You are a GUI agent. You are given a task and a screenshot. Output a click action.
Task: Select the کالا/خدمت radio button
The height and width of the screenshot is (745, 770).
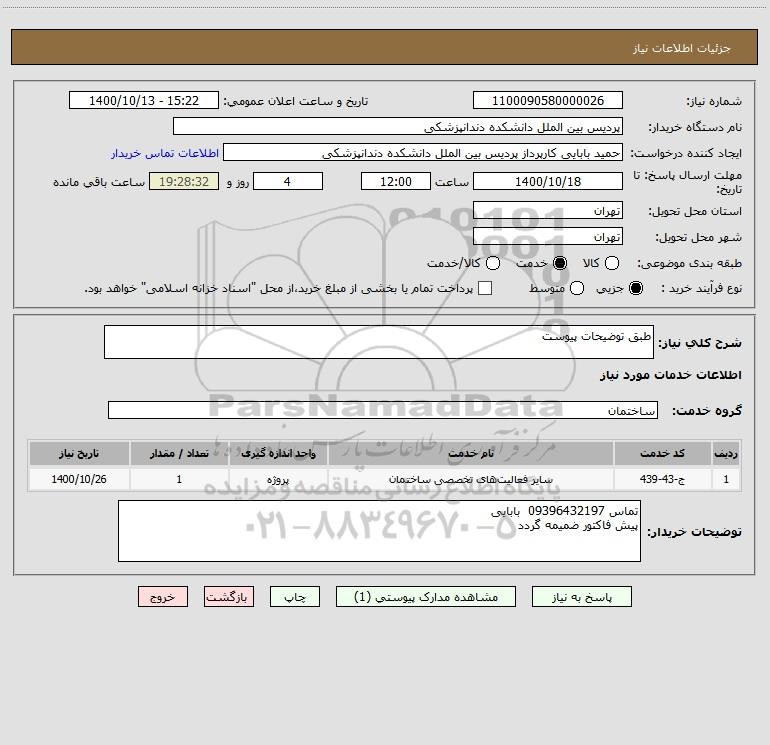493,263
